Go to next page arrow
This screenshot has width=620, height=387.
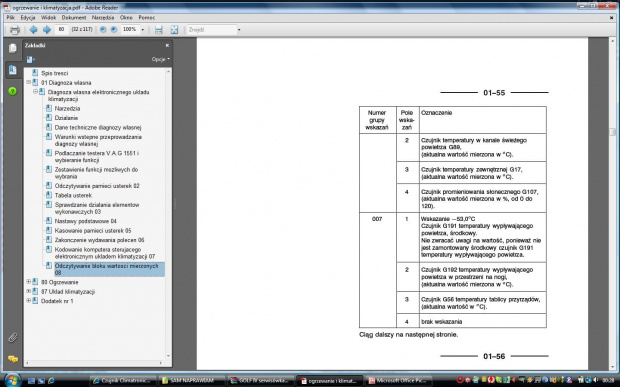click(x=47, y=30)
